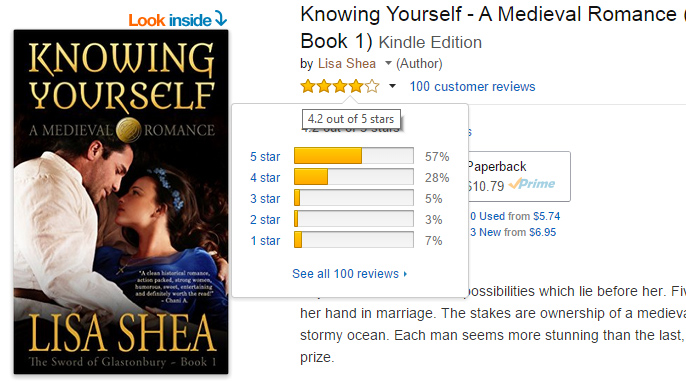
Task: Open the Lisa Shea author dropdown arrow
Action: tap(388, 63)
